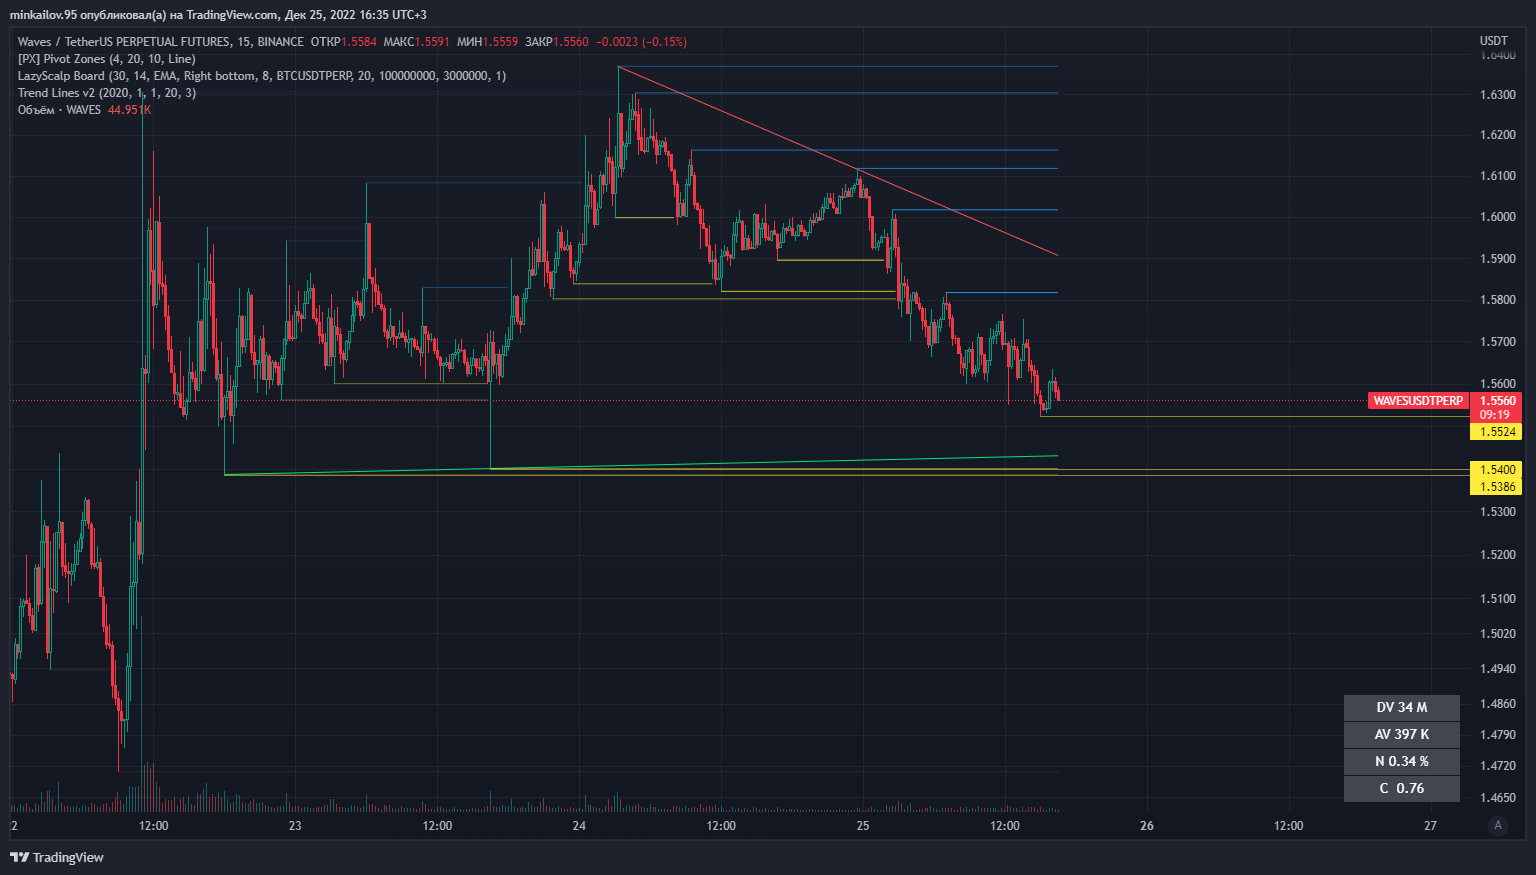Select the yellow 1.5400 price level tag

tap(1497, 469)
